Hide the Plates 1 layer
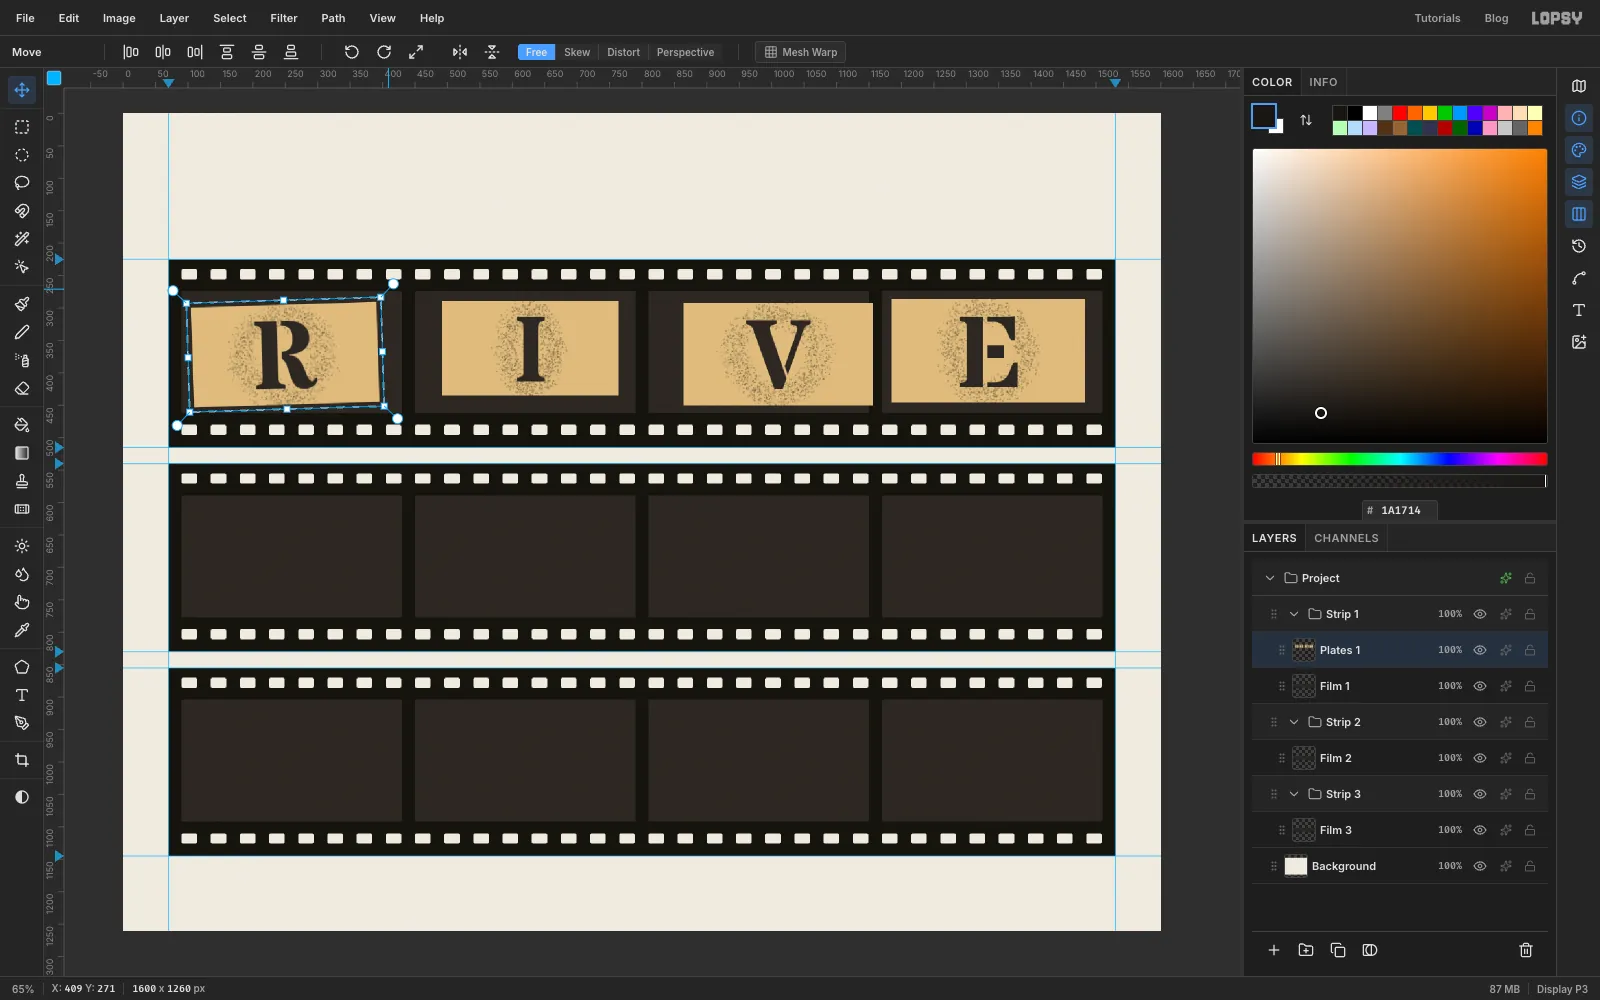Image resolution: width=1600 pixels, height=1000 pixels. (x=1480, y=650)
